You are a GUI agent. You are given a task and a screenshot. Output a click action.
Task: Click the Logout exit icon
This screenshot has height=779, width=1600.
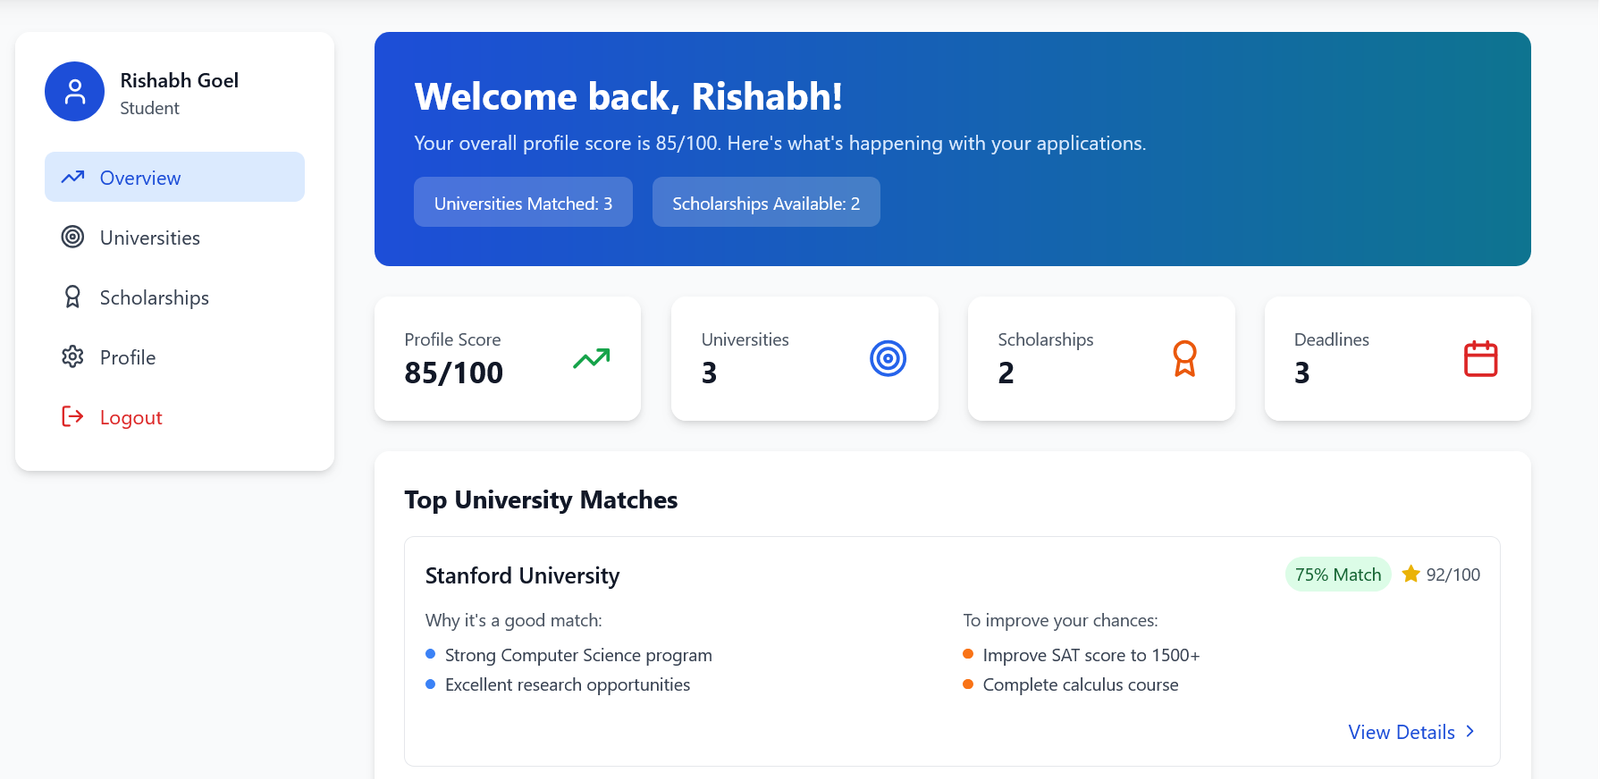(72, 417)
